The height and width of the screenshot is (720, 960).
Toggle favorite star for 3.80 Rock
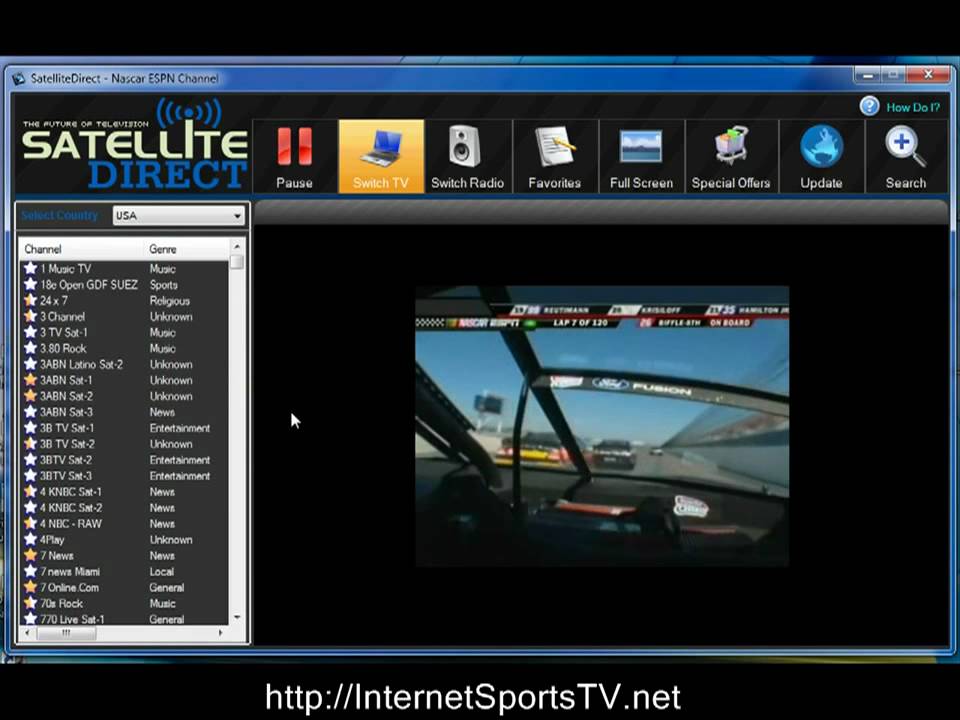coord(30,348)
